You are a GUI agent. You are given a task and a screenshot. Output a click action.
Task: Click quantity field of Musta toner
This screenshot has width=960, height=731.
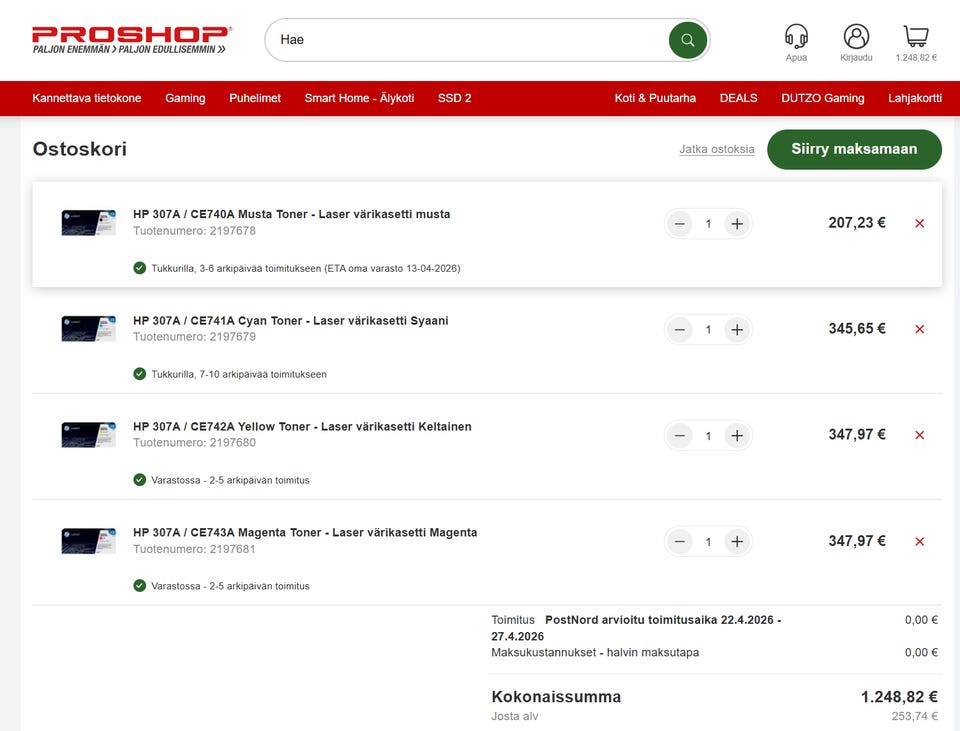pos(708,223)
